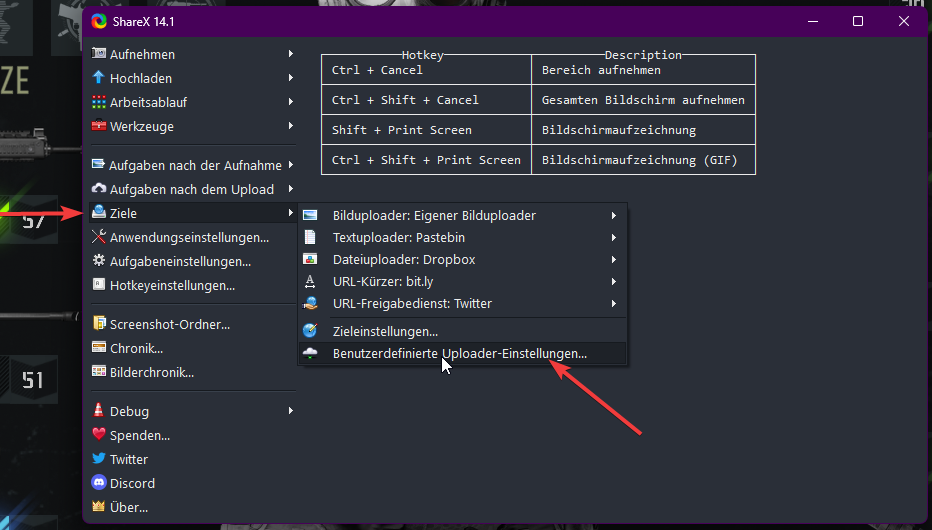Image resolution: width=932 pixels, height=530 pixels.
Task: Select Dateiuploader: Dropbox menu item
Action: pyautogui.click(x=403, y=260)
